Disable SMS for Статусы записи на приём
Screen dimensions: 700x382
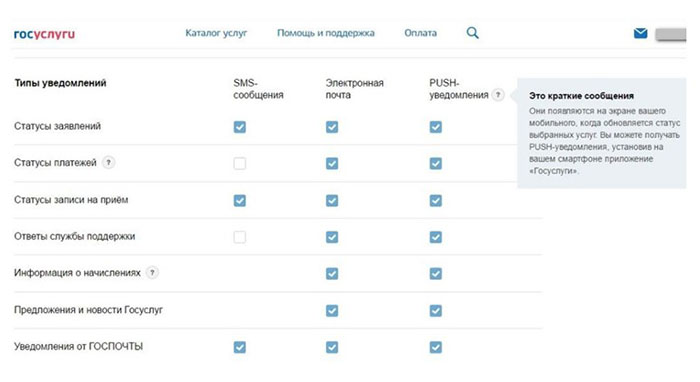tap(240, 201)
